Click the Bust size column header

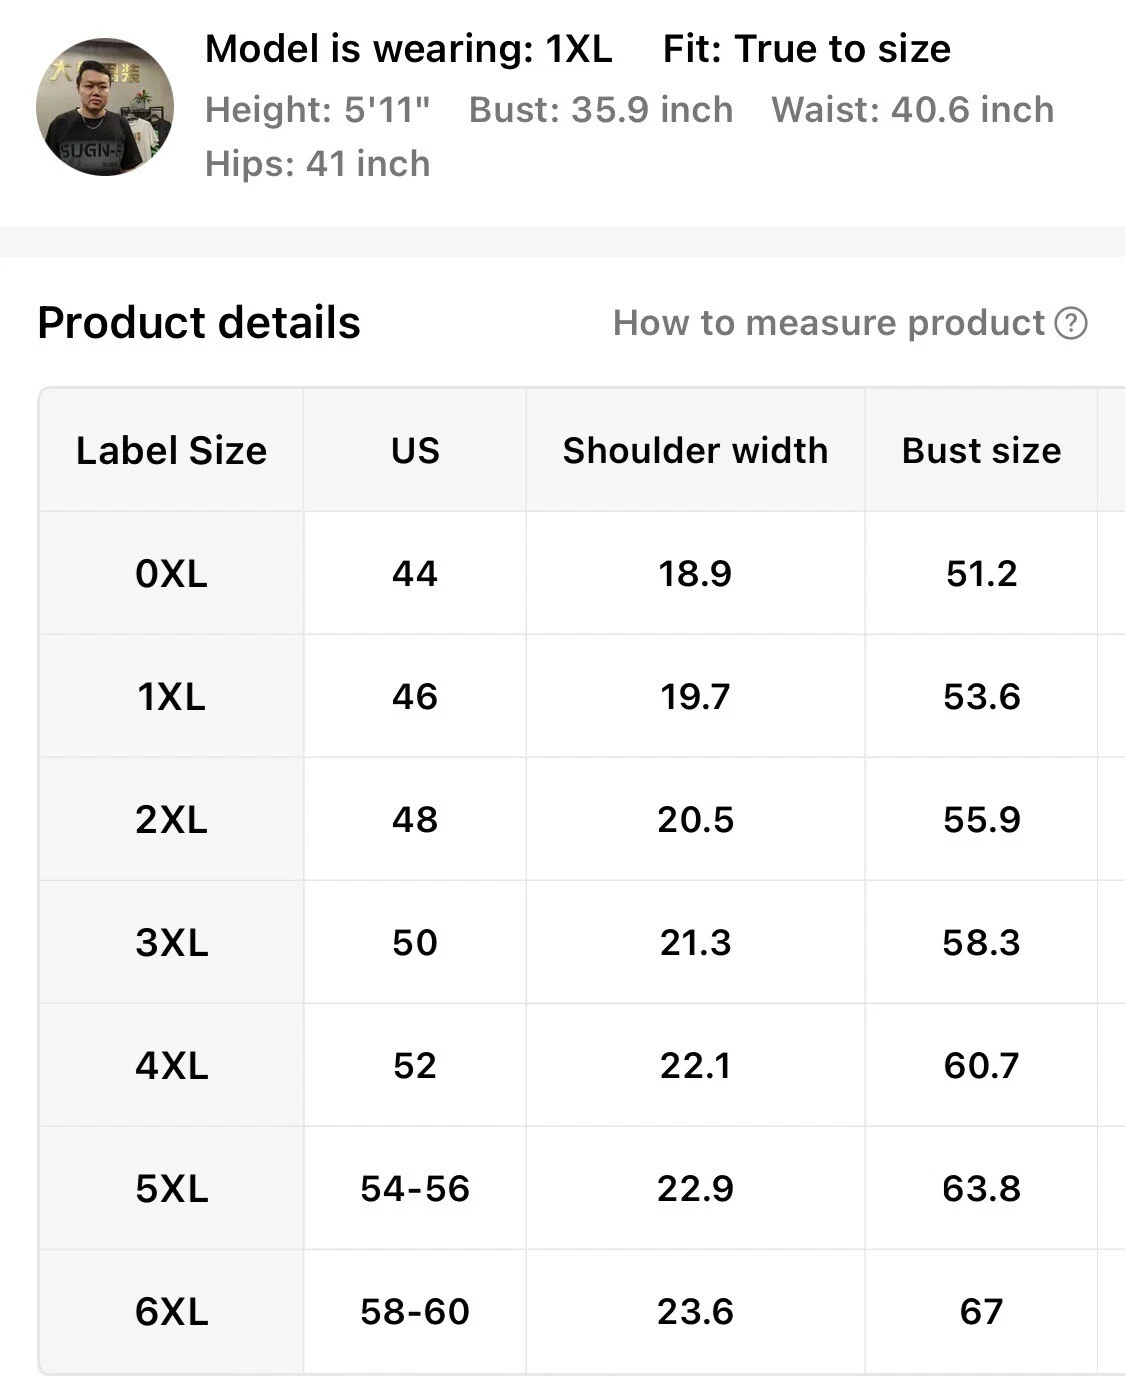tap(981, 451)
